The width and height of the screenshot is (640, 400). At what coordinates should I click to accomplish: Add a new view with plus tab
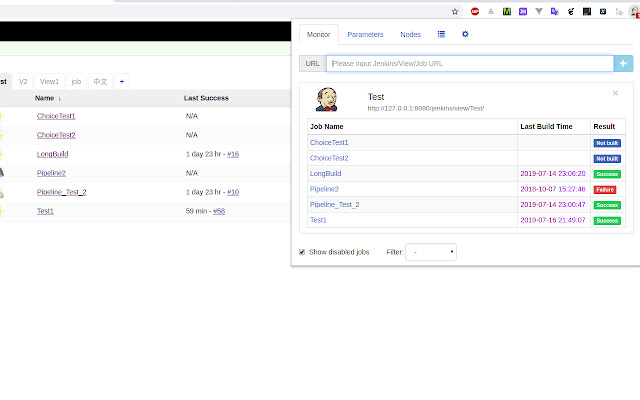coord(122,82)
